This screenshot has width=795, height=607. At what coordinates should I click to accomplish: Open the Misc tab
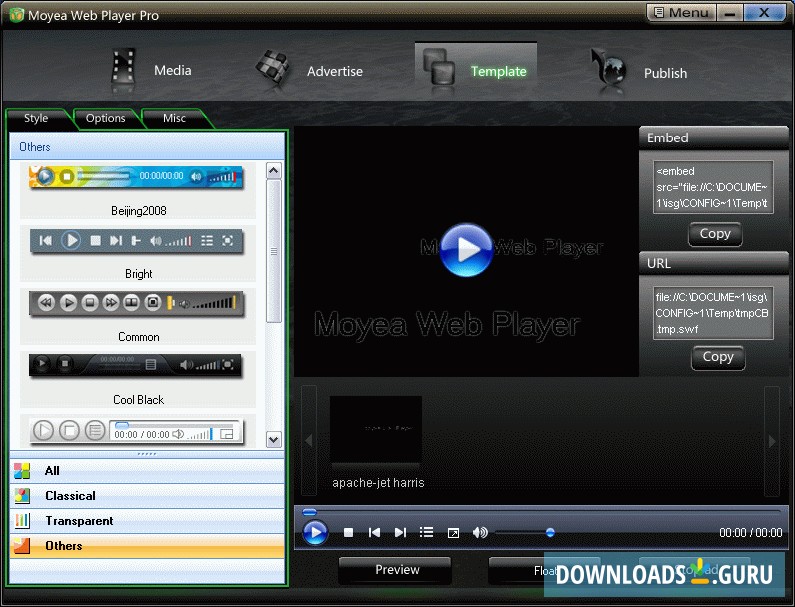click(174, 118)
